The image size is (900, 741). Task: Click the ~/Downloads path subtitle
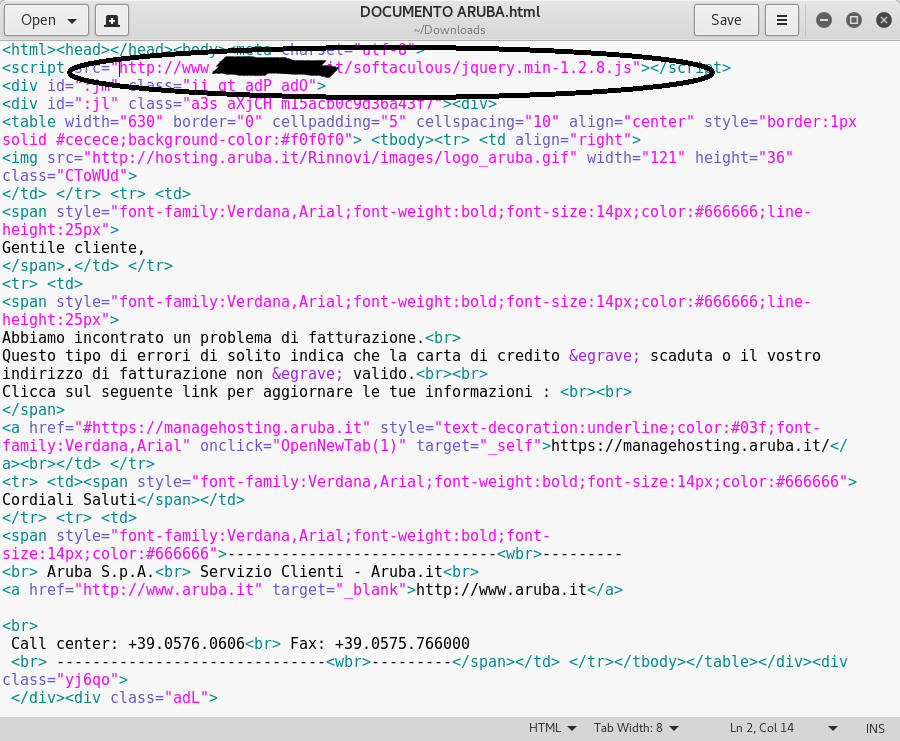[x=449, y=29]
